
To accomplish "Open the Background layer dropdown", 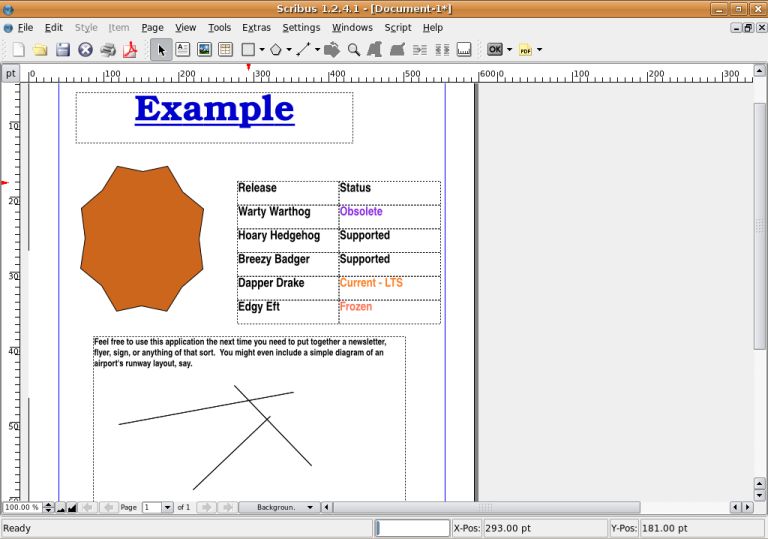I will [279, 507].
